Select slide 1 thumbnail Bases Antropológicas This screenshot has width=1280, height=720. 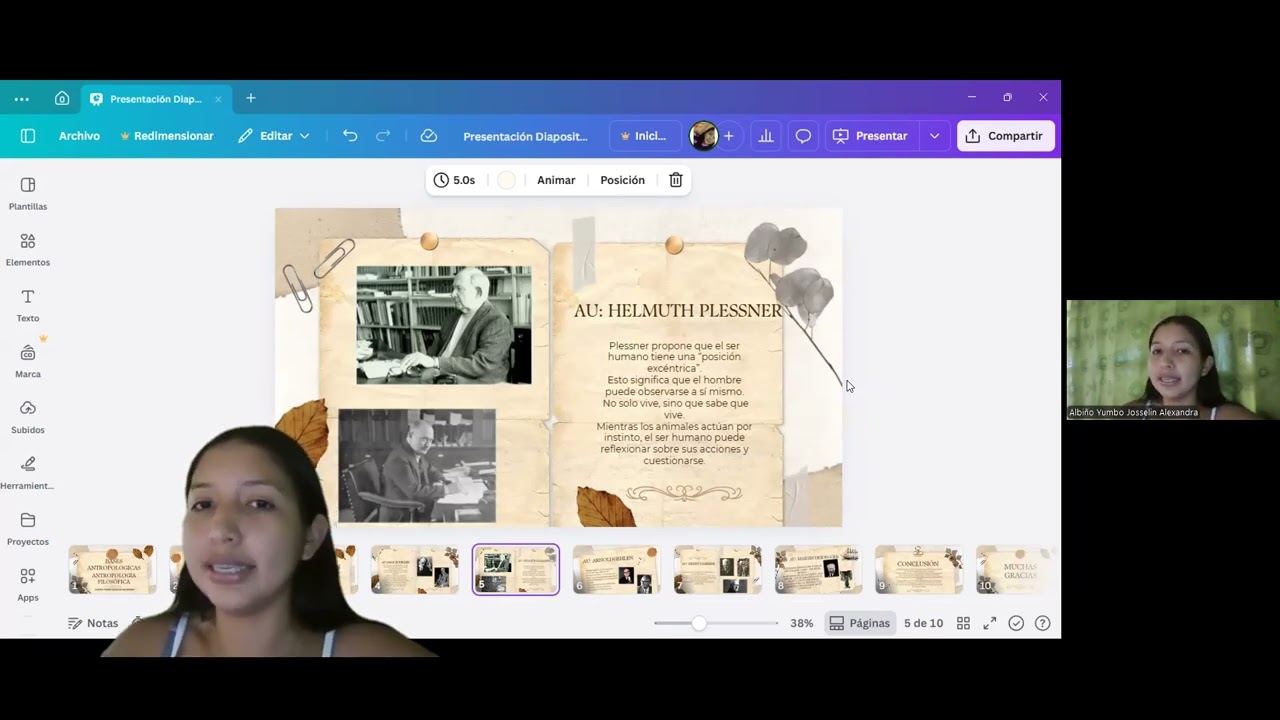click(x=112, y=570)
